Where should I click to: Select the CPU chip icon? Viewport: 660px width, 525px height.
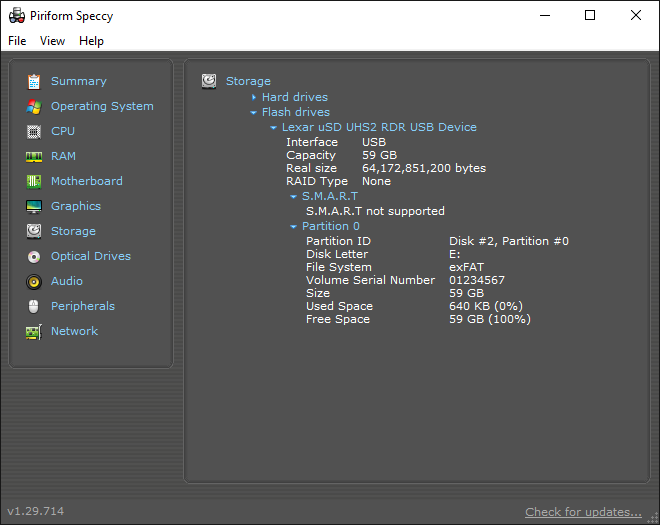pos(34,131)
